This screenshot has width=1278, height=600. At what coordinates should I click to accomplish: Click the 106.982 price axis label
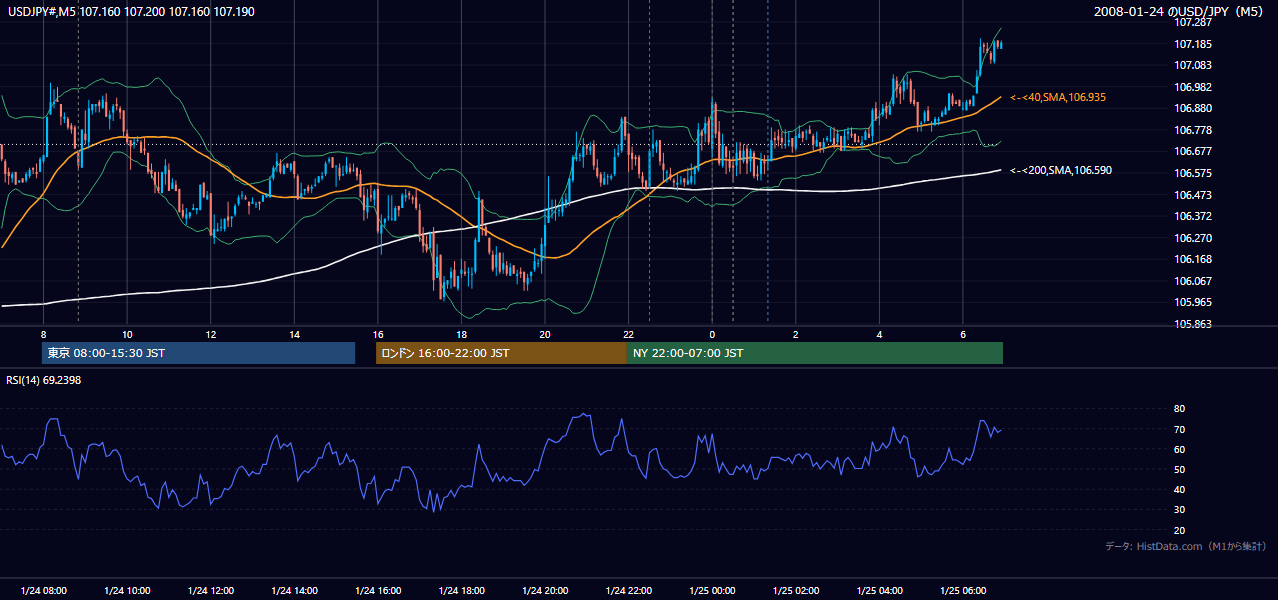tap(1194, 87)
